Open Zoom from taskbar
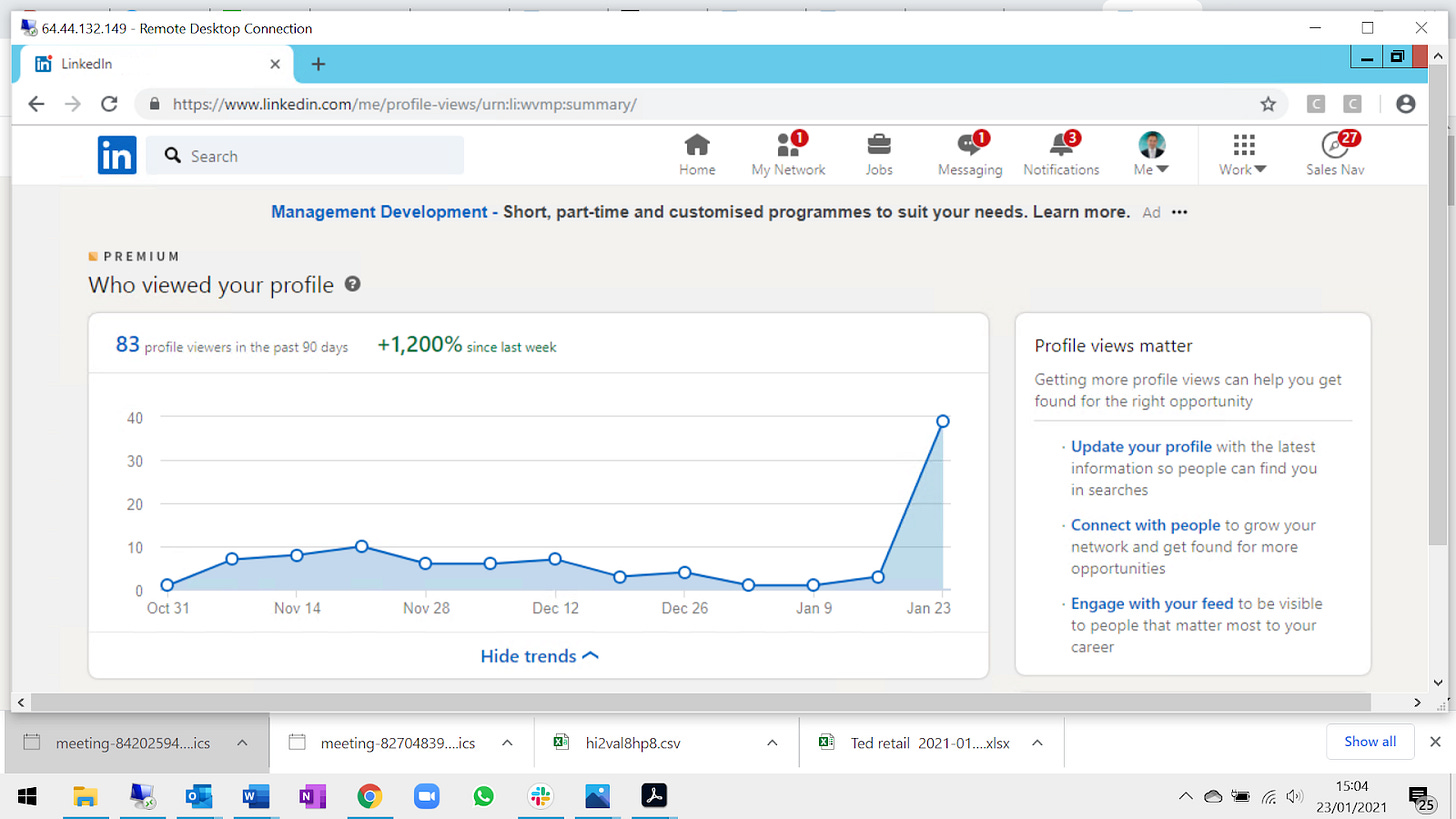The image size is (1456, 819). click(x=427, y=796)
